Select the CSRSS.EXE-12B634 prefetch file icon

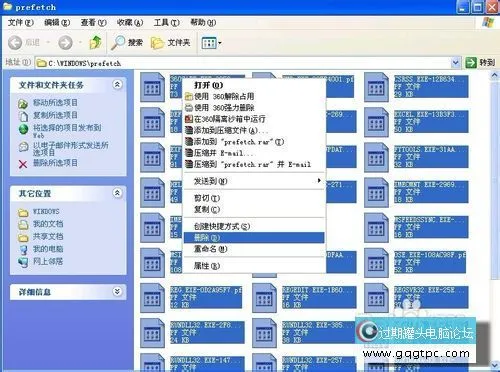(x=376, y=87)
